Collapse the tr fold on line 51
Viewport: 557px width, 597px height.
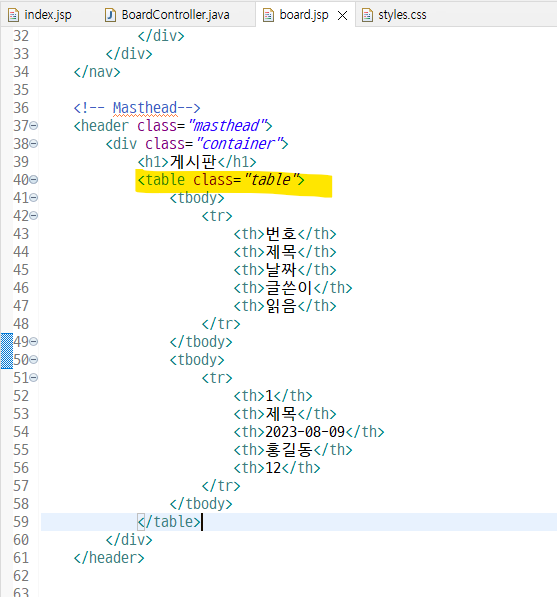point(34,377)
